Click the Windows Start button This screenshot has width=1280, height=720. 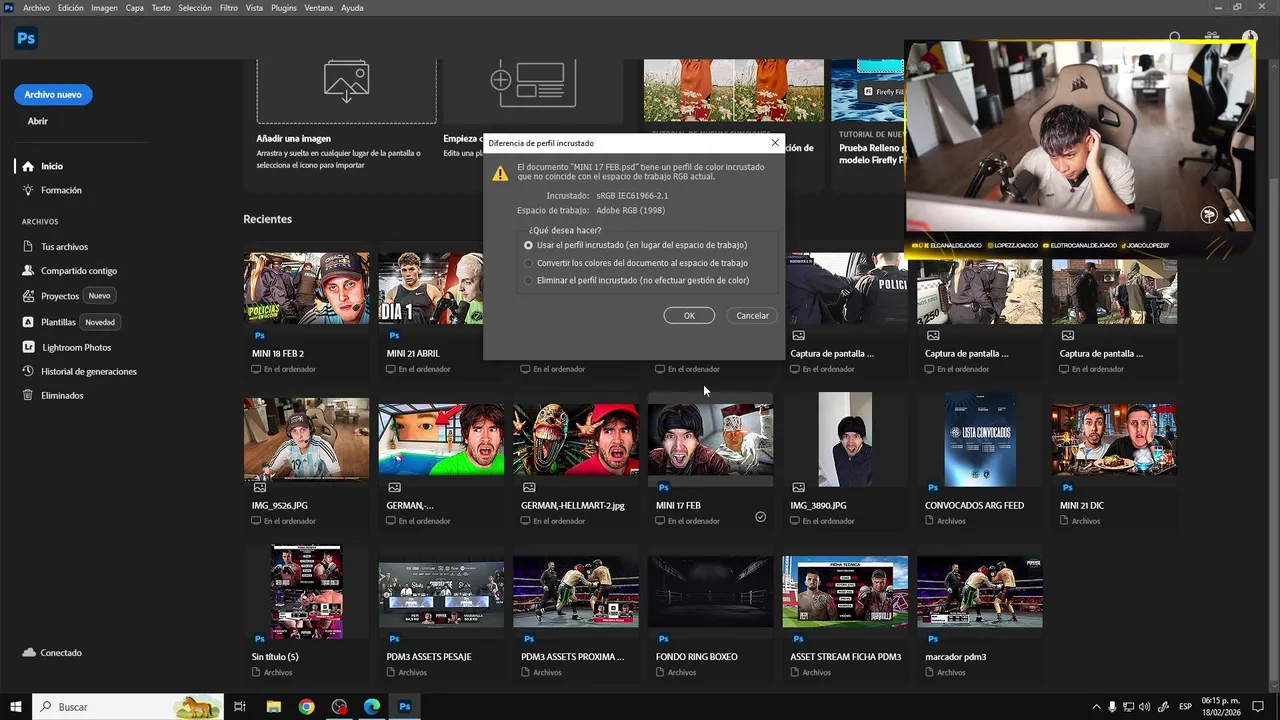pyautogui.click(x=15, y=707)
